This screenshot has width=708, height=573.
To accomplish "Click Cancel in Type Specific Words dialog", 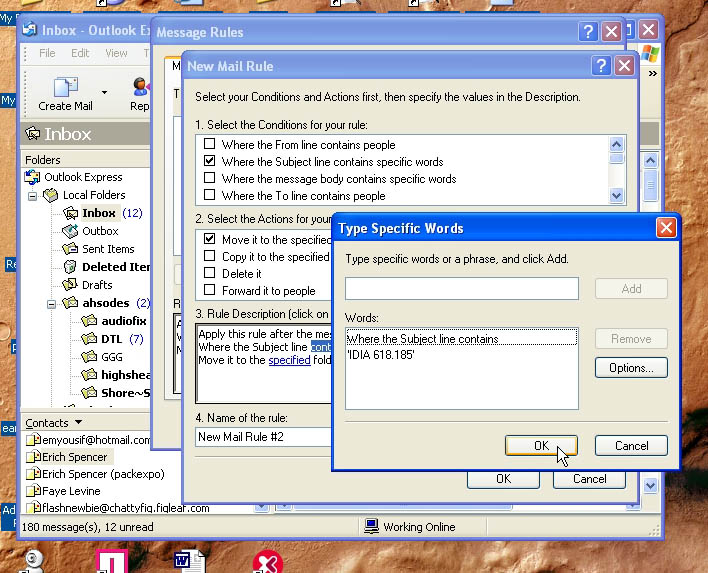I will [631, 446].
